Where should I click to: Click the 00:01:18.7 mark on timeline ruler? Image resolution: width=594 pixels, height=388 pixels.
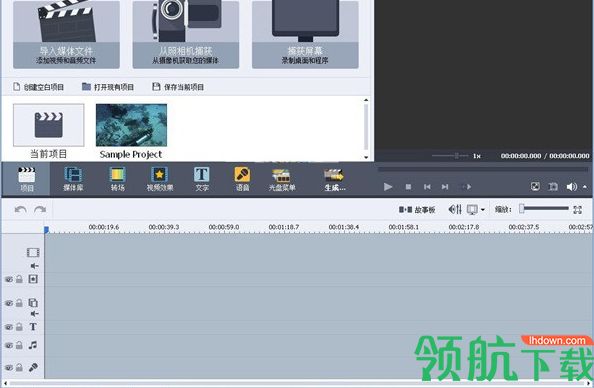tap(284, 227)
